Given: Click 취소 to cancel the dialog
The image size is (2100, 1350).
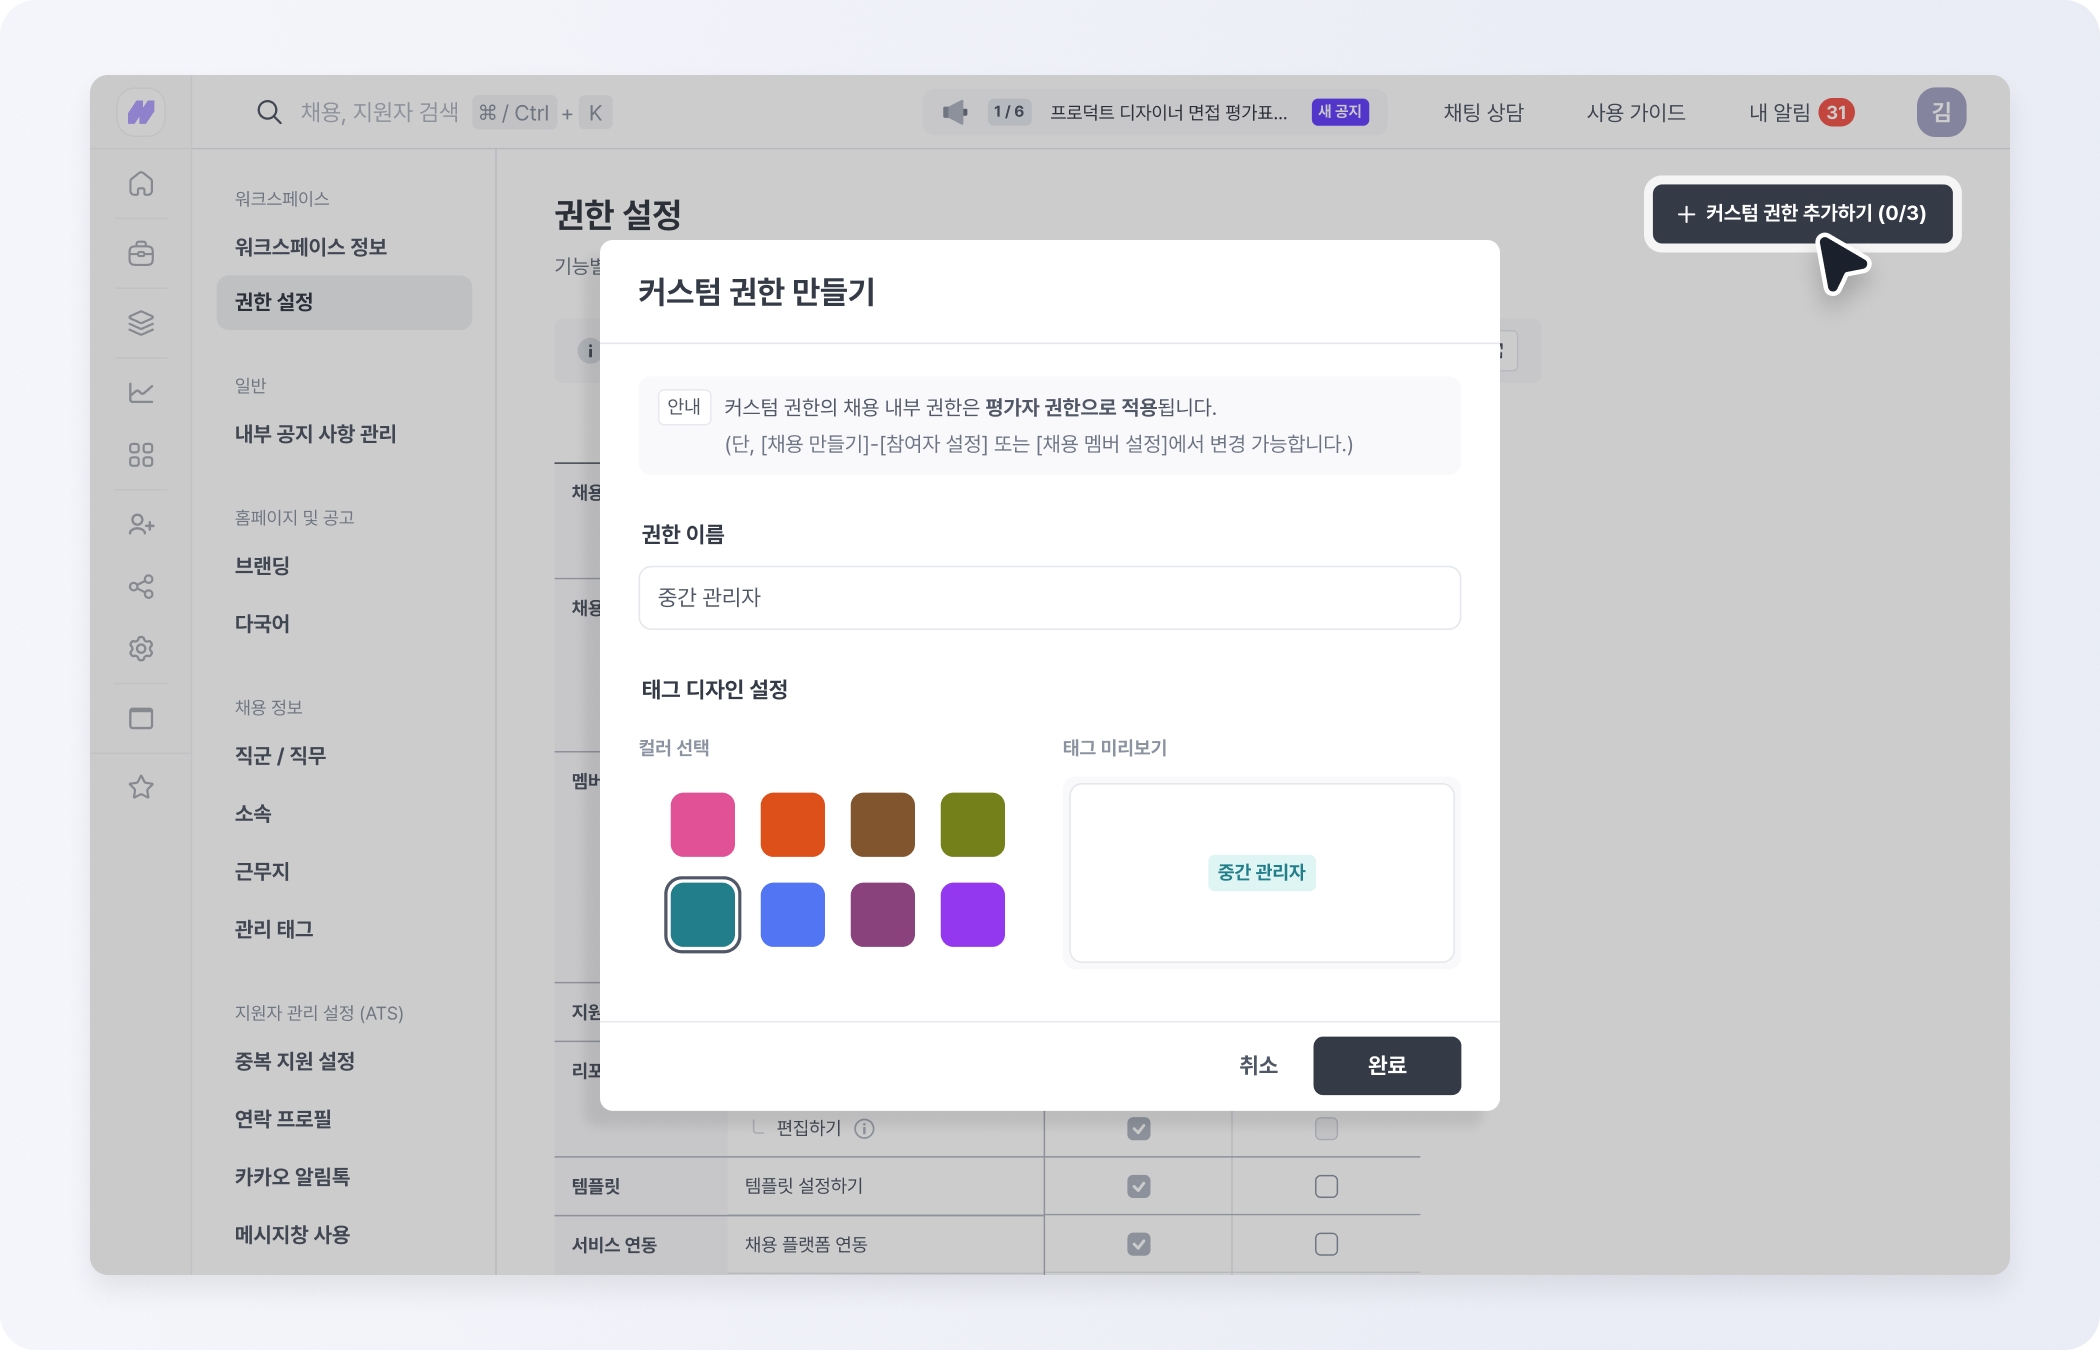Looking at the screenshot, I should coord(1258,1065).
